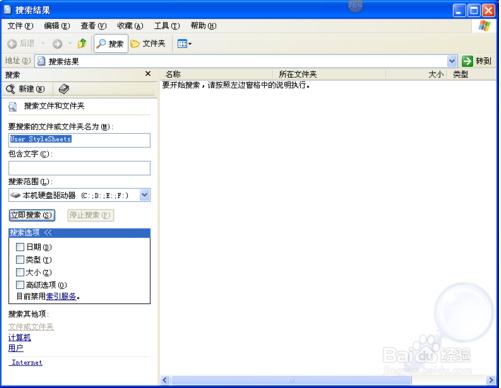Expand the address bar dropdown
Screen dimensions: 501x388
[452, 61]
